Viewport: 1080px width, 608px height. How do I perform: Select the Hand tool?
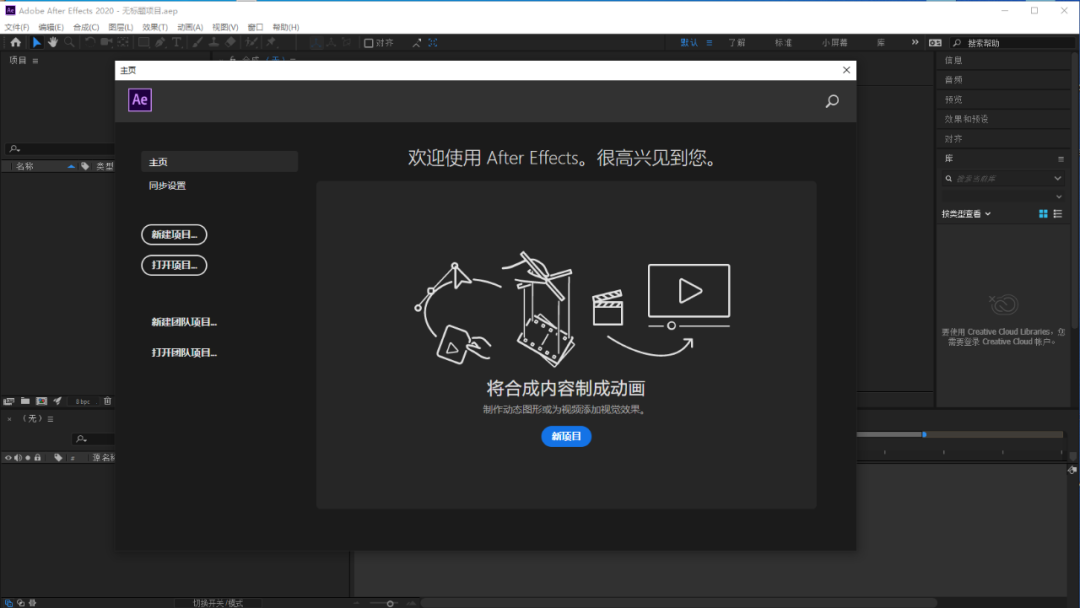[53, 43]
